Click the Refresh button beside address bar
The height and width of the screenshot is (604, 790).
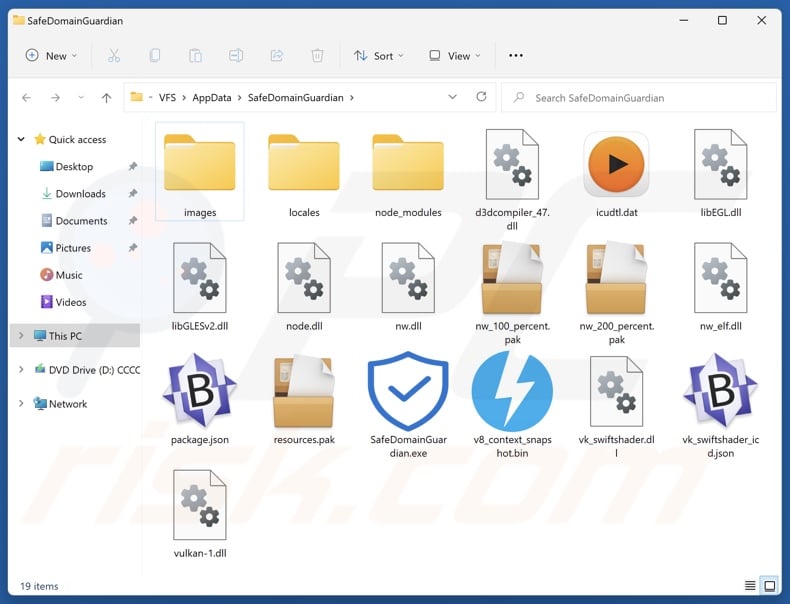click(x=481, y=97)
